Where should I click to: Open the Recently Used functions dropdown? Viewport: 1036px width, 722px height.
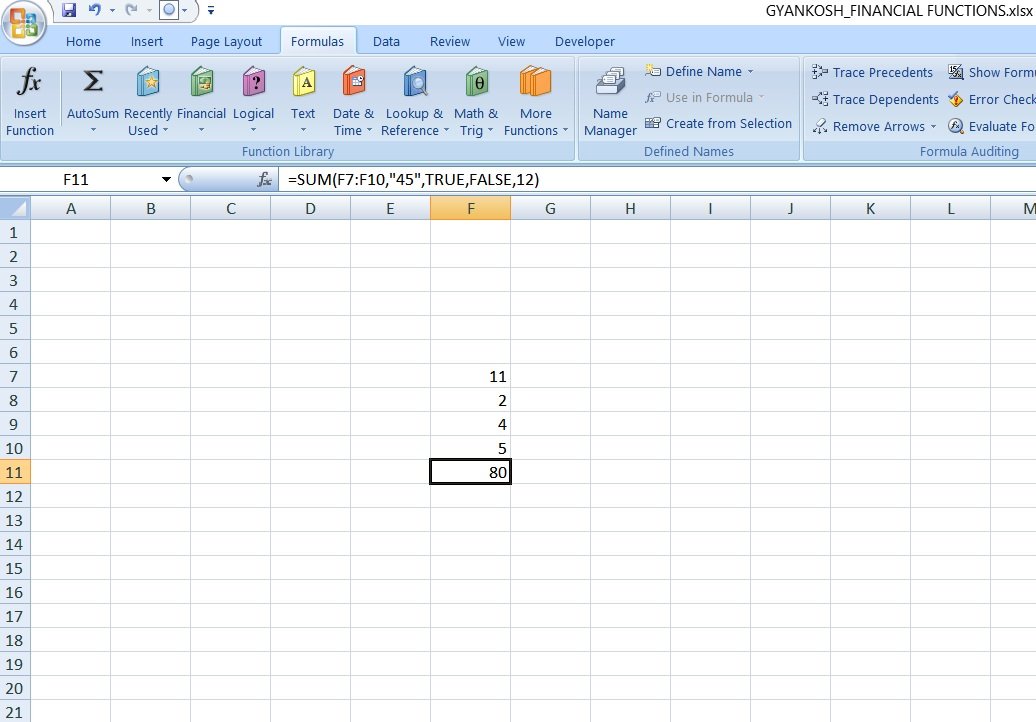(x=147, y=99)
